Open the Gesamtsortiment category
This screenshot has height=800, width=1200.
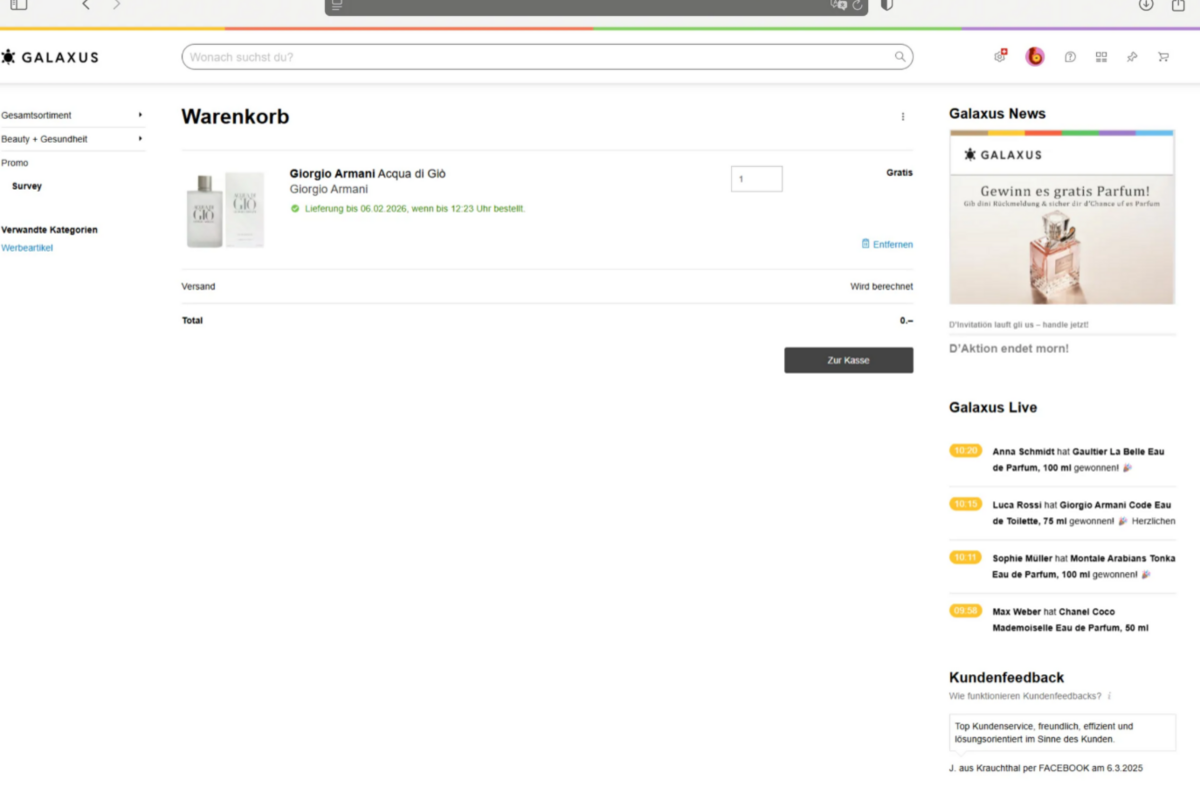(x=36, y=115)
